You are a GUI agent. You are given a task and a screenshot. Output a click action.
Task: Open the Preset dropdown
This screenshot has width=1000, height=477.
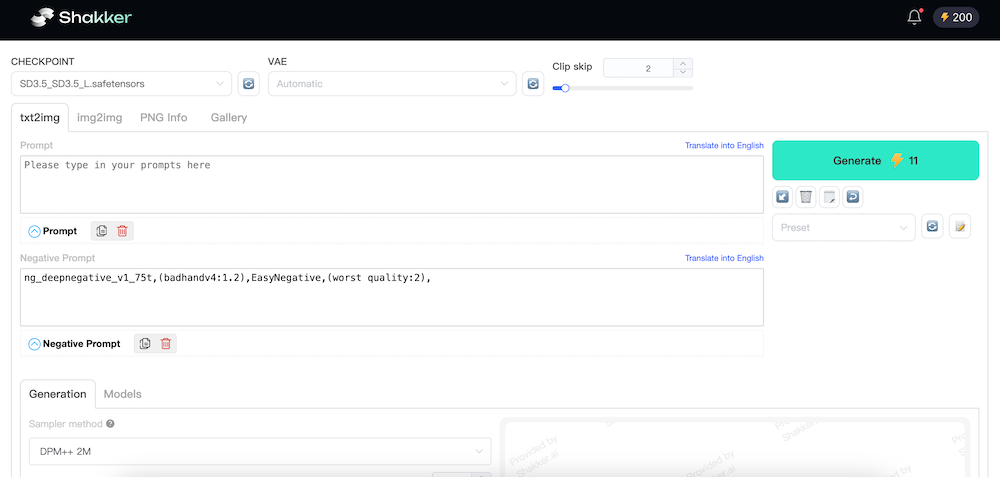coord(844,228)
